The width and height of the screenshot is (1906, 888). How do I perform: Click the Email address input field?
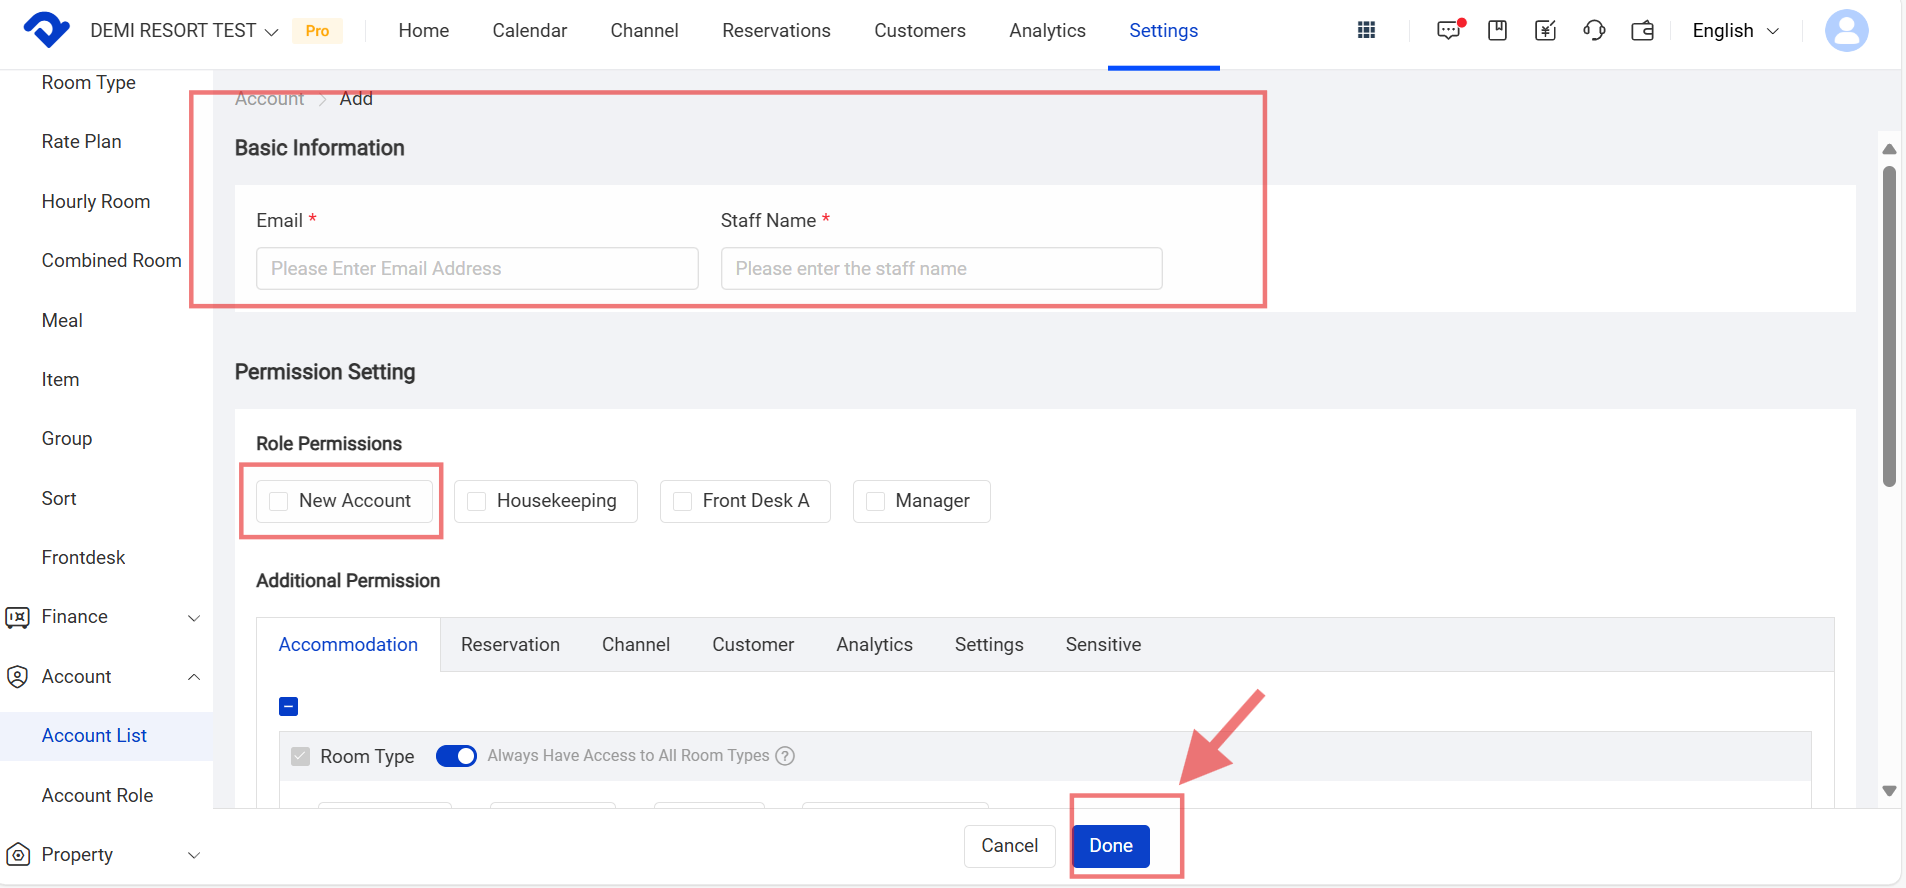pos(477,269)
